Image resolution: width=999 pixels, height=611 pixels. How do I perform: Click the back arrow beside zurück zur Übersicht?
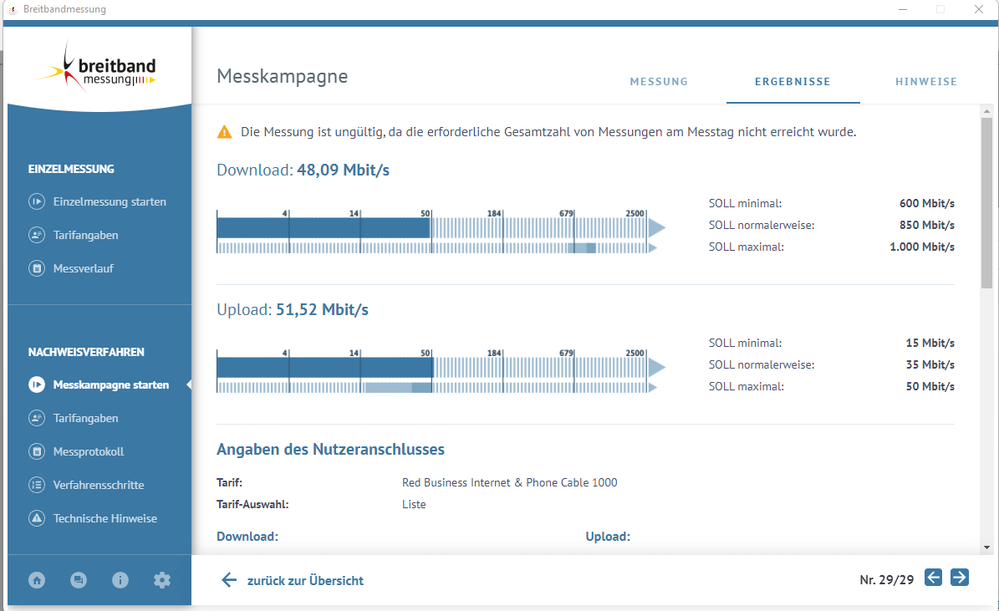pos(229,580)
